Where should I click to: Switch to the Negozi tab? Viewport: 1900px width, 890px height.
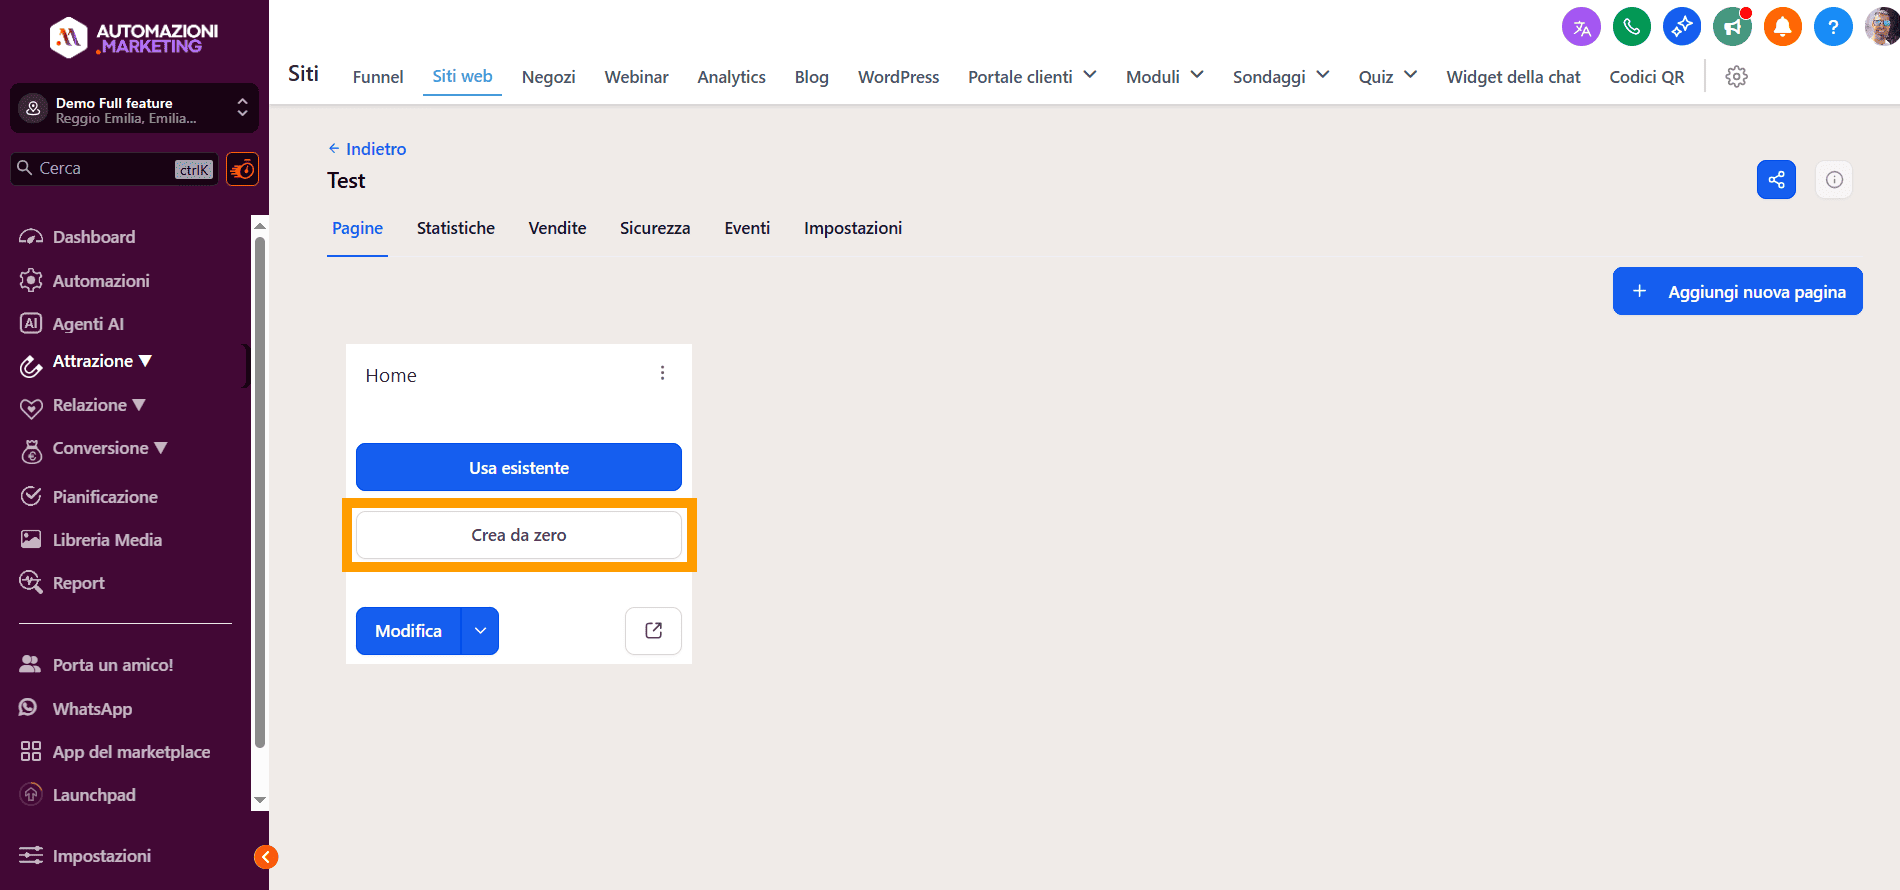[x=549, y=77]
